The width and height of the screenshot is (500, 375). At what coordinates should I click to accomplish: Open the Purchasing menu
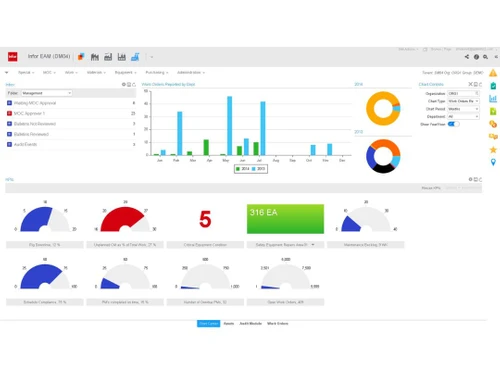coord(157,72)
